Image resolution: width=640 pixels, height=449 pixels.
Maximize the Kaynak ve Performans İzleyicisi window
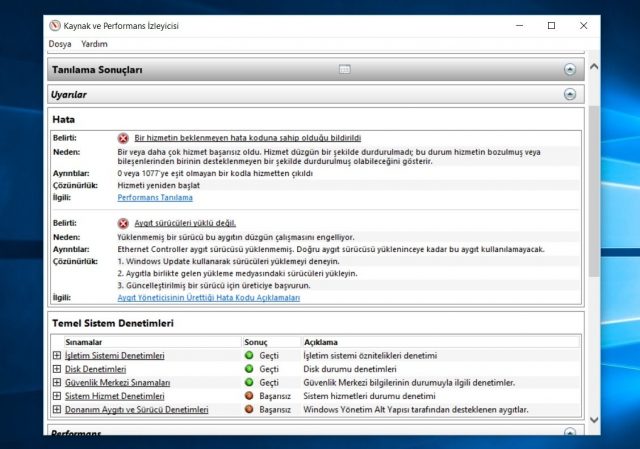(551, 26)
